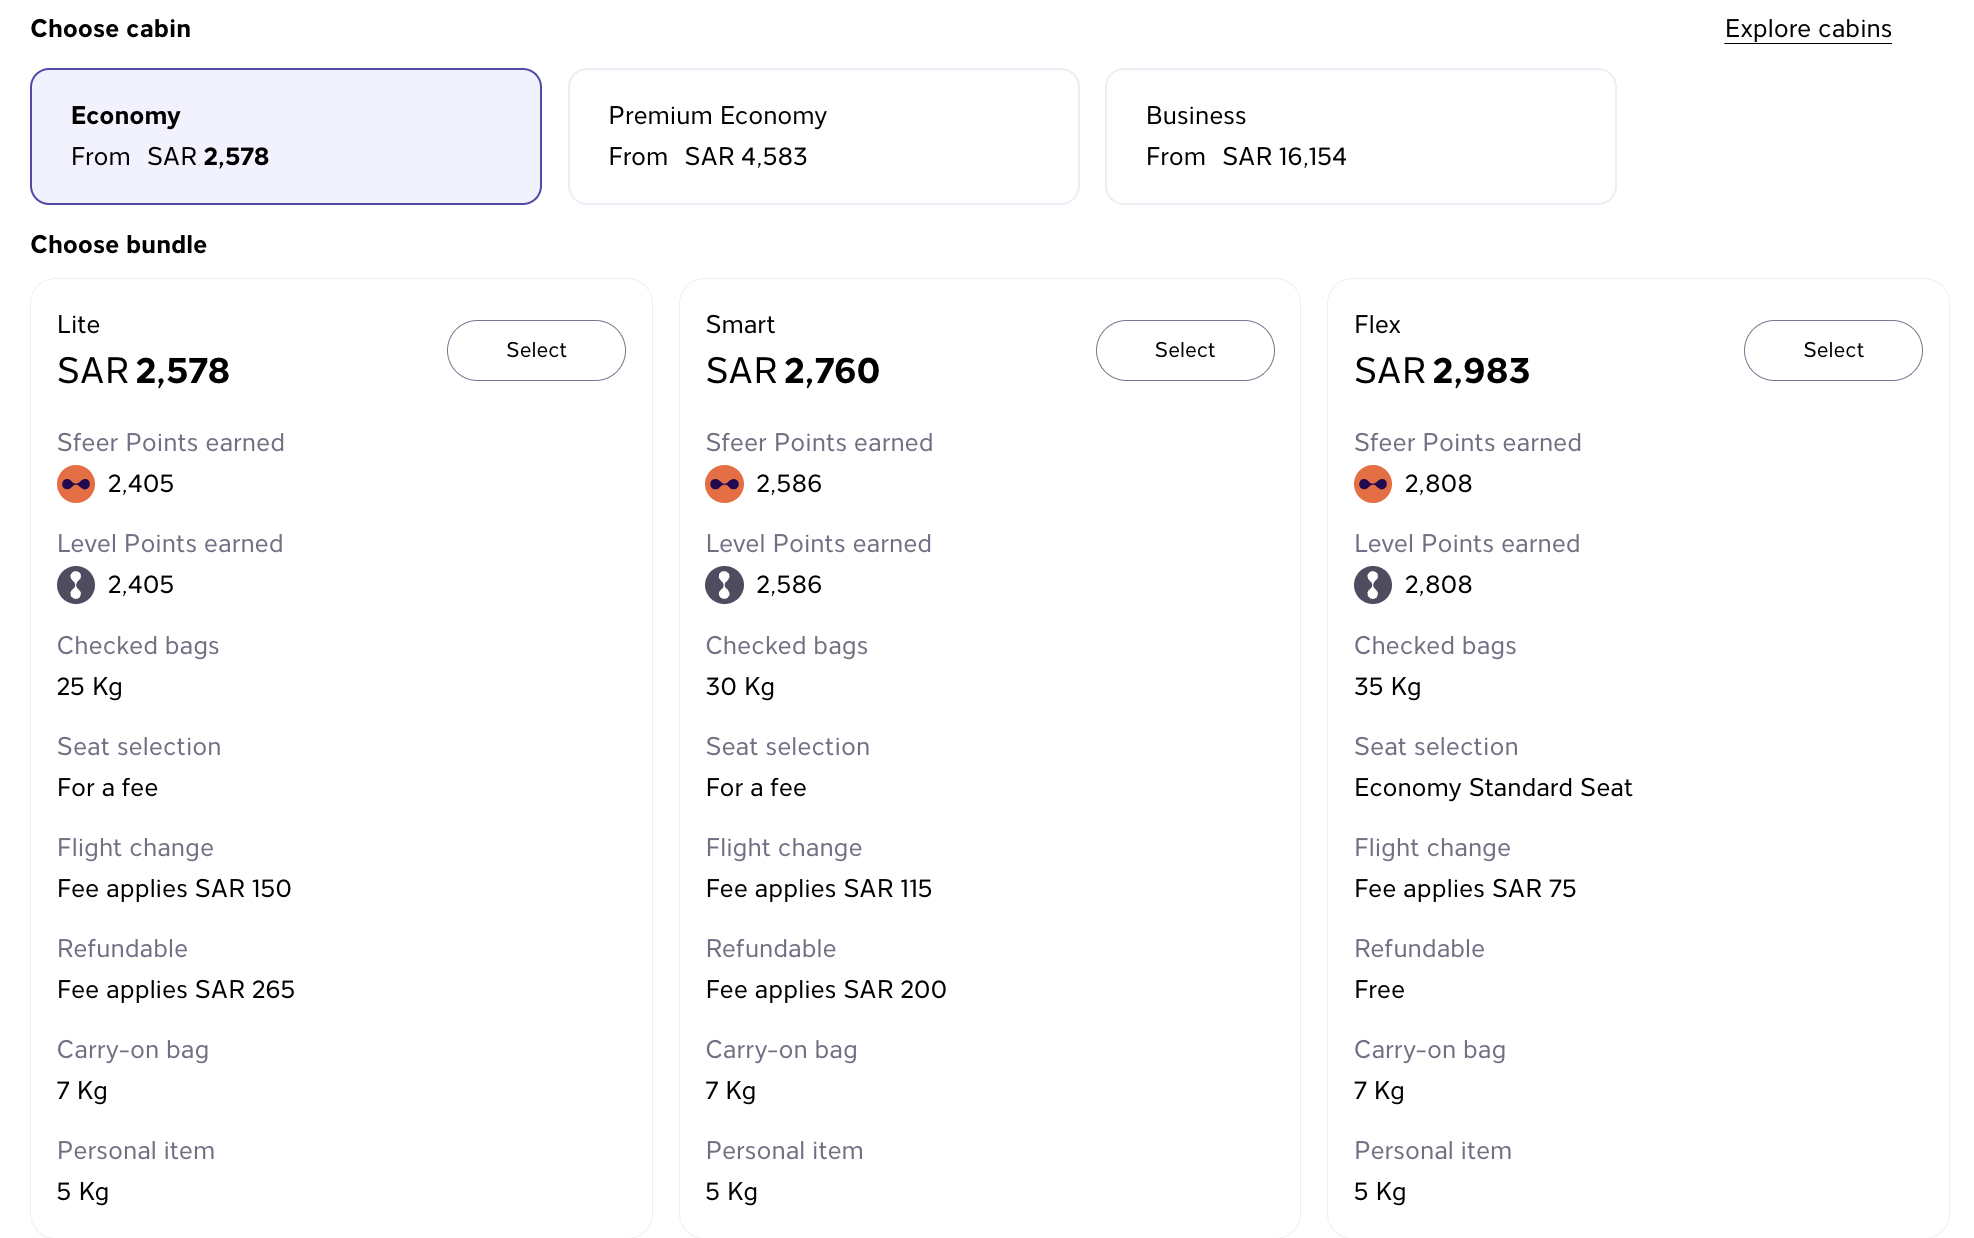Click the Flex bundle title
The width and height of the screenshot is (1974, 1238).
pyautogui.click(x=1377, y=325)
